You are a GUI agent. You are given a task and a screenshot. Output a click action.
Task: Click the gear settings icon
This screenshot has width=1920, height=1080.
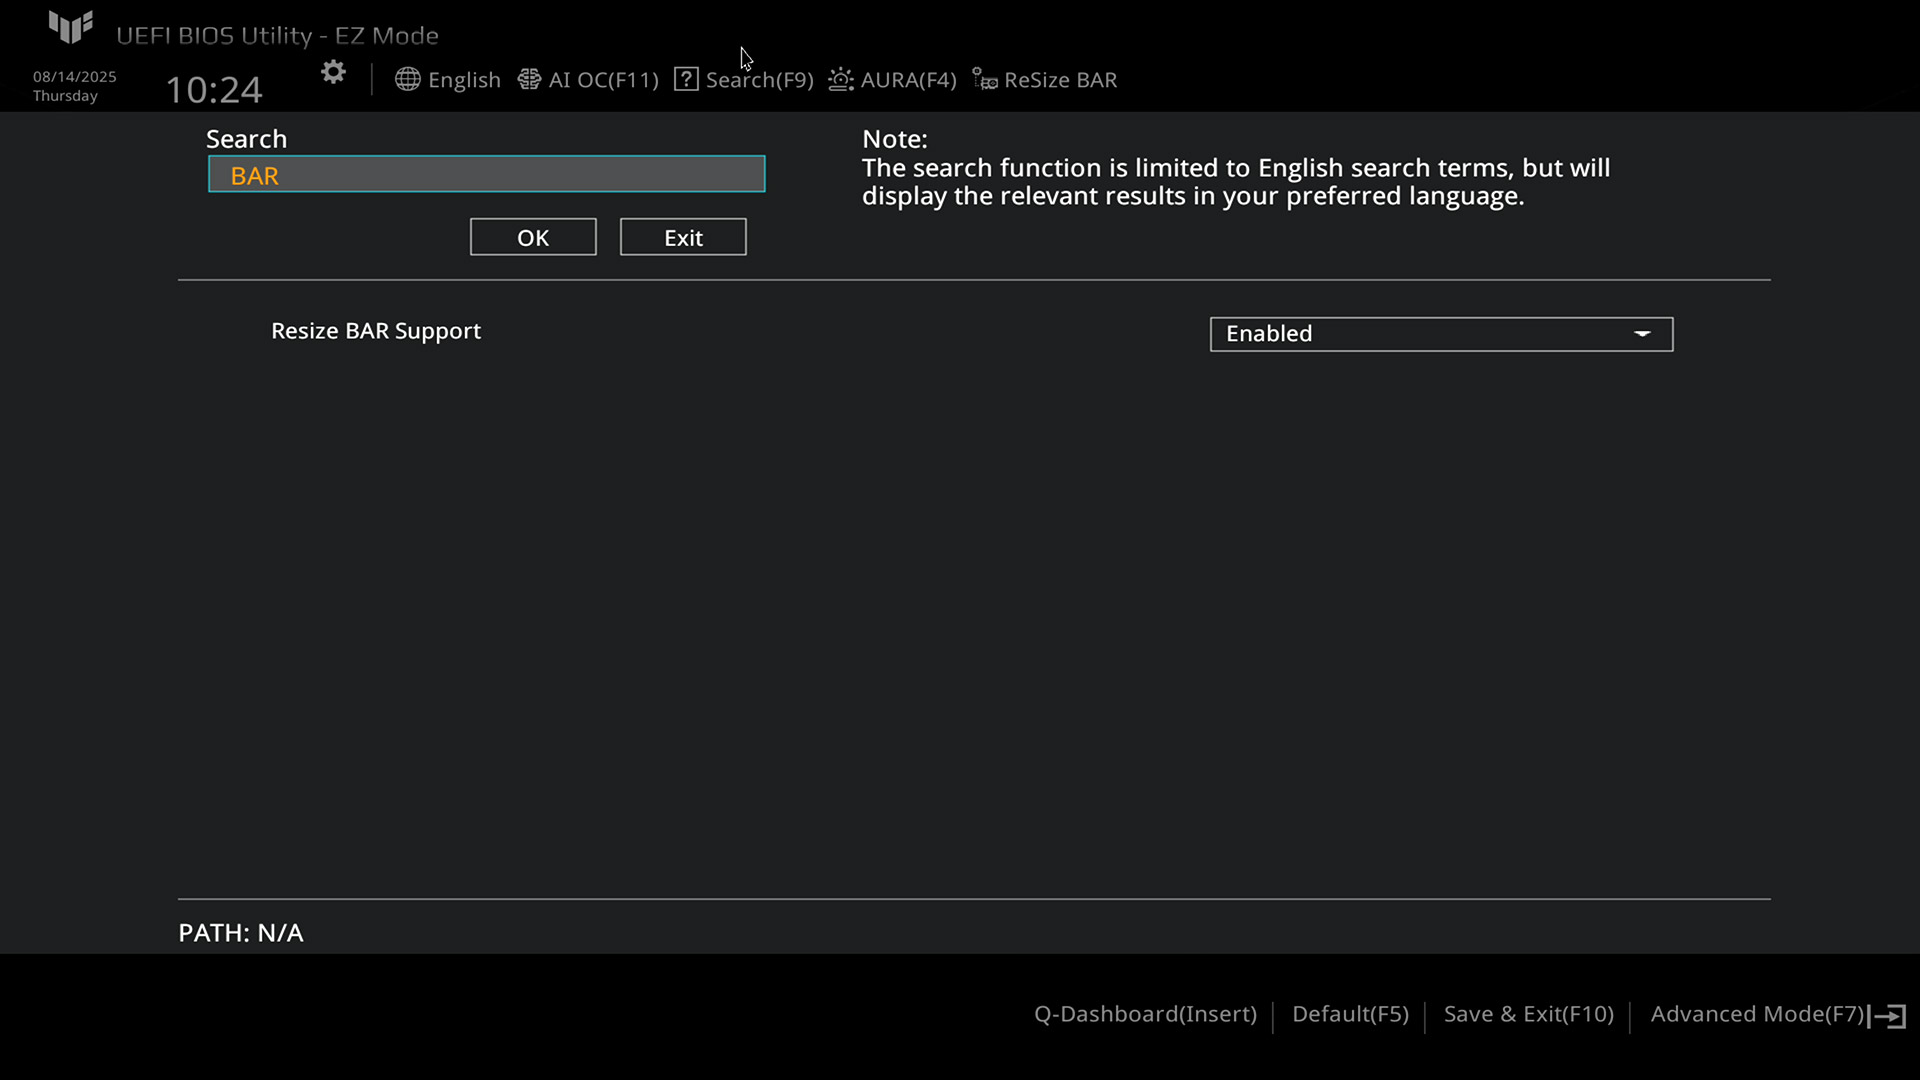pyautogui.click(x=333, y=73)
